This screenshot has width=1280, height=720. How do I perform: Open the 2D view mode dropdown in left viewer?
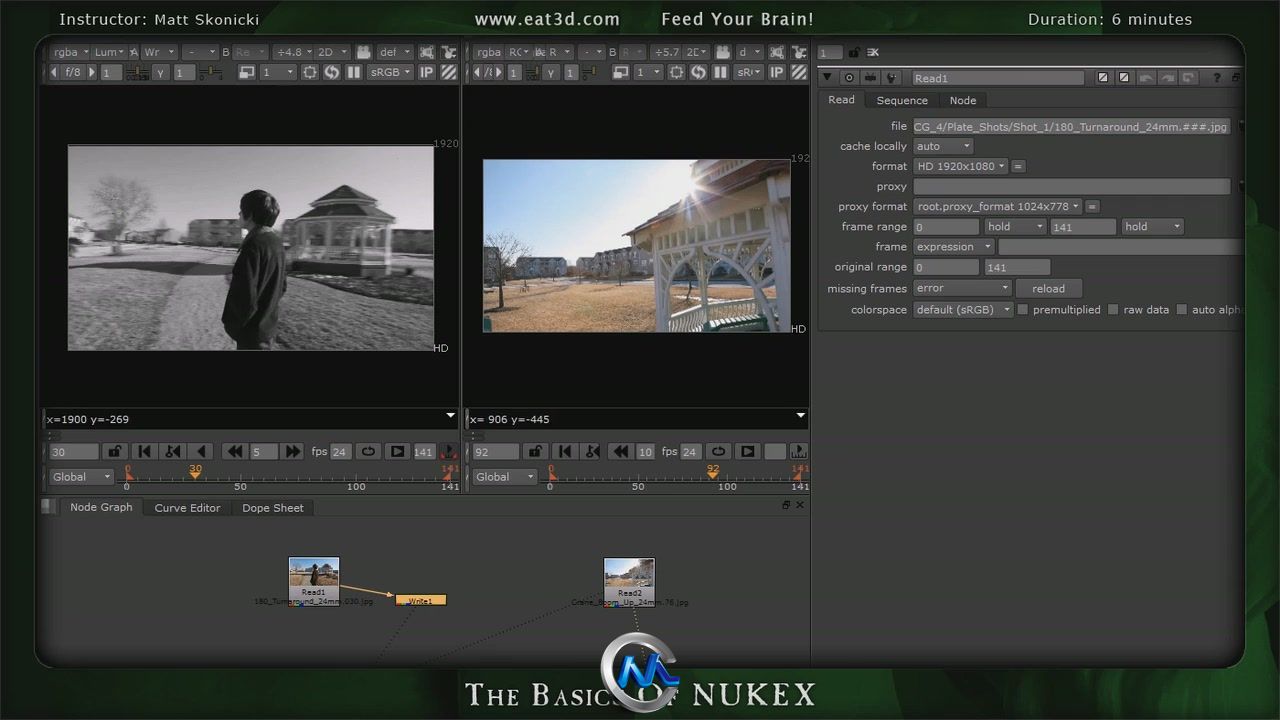333,52
